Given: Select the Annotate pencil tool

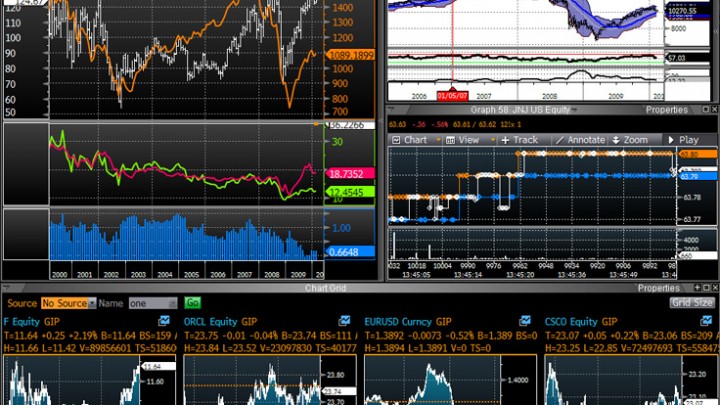Looking at the screenshot, I should click(x=580, y=140).
